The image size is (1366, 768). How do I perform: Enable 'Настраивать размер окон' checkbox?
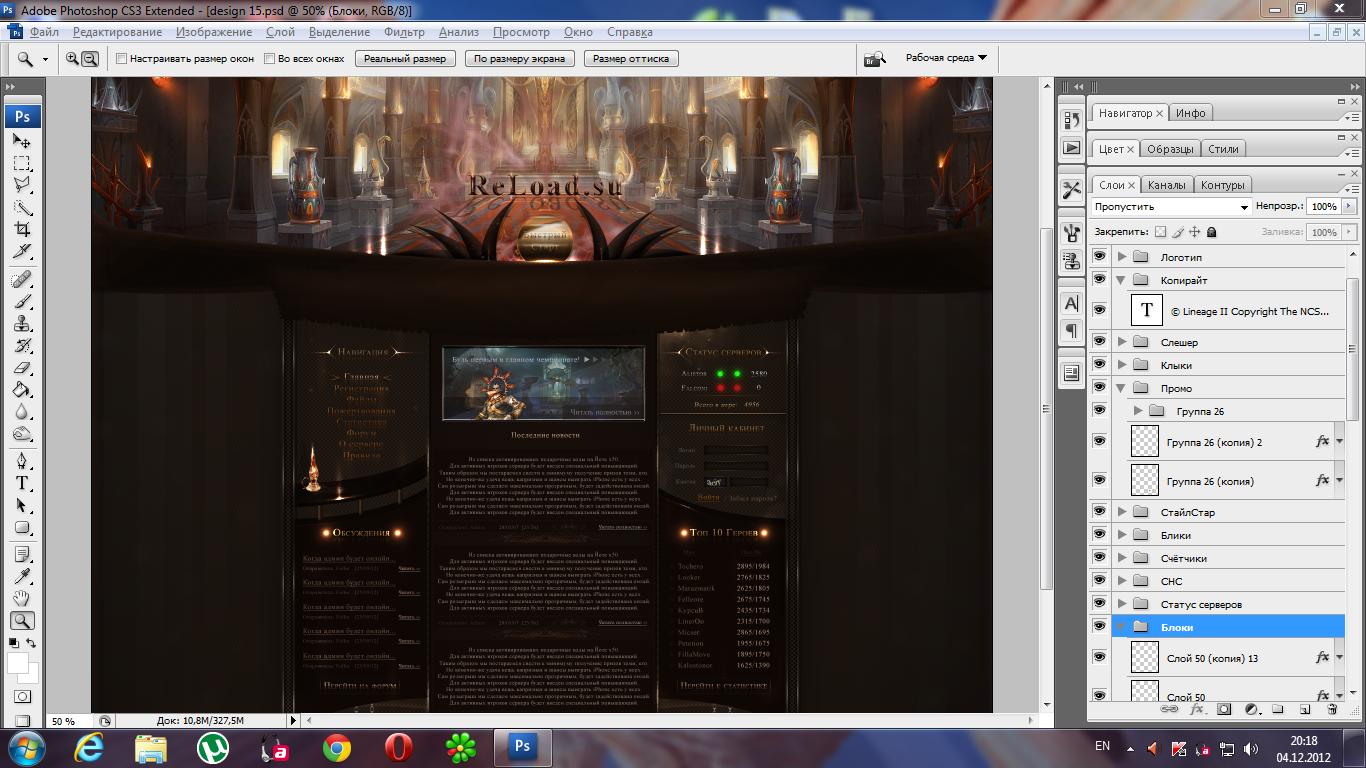pos(121,59)
